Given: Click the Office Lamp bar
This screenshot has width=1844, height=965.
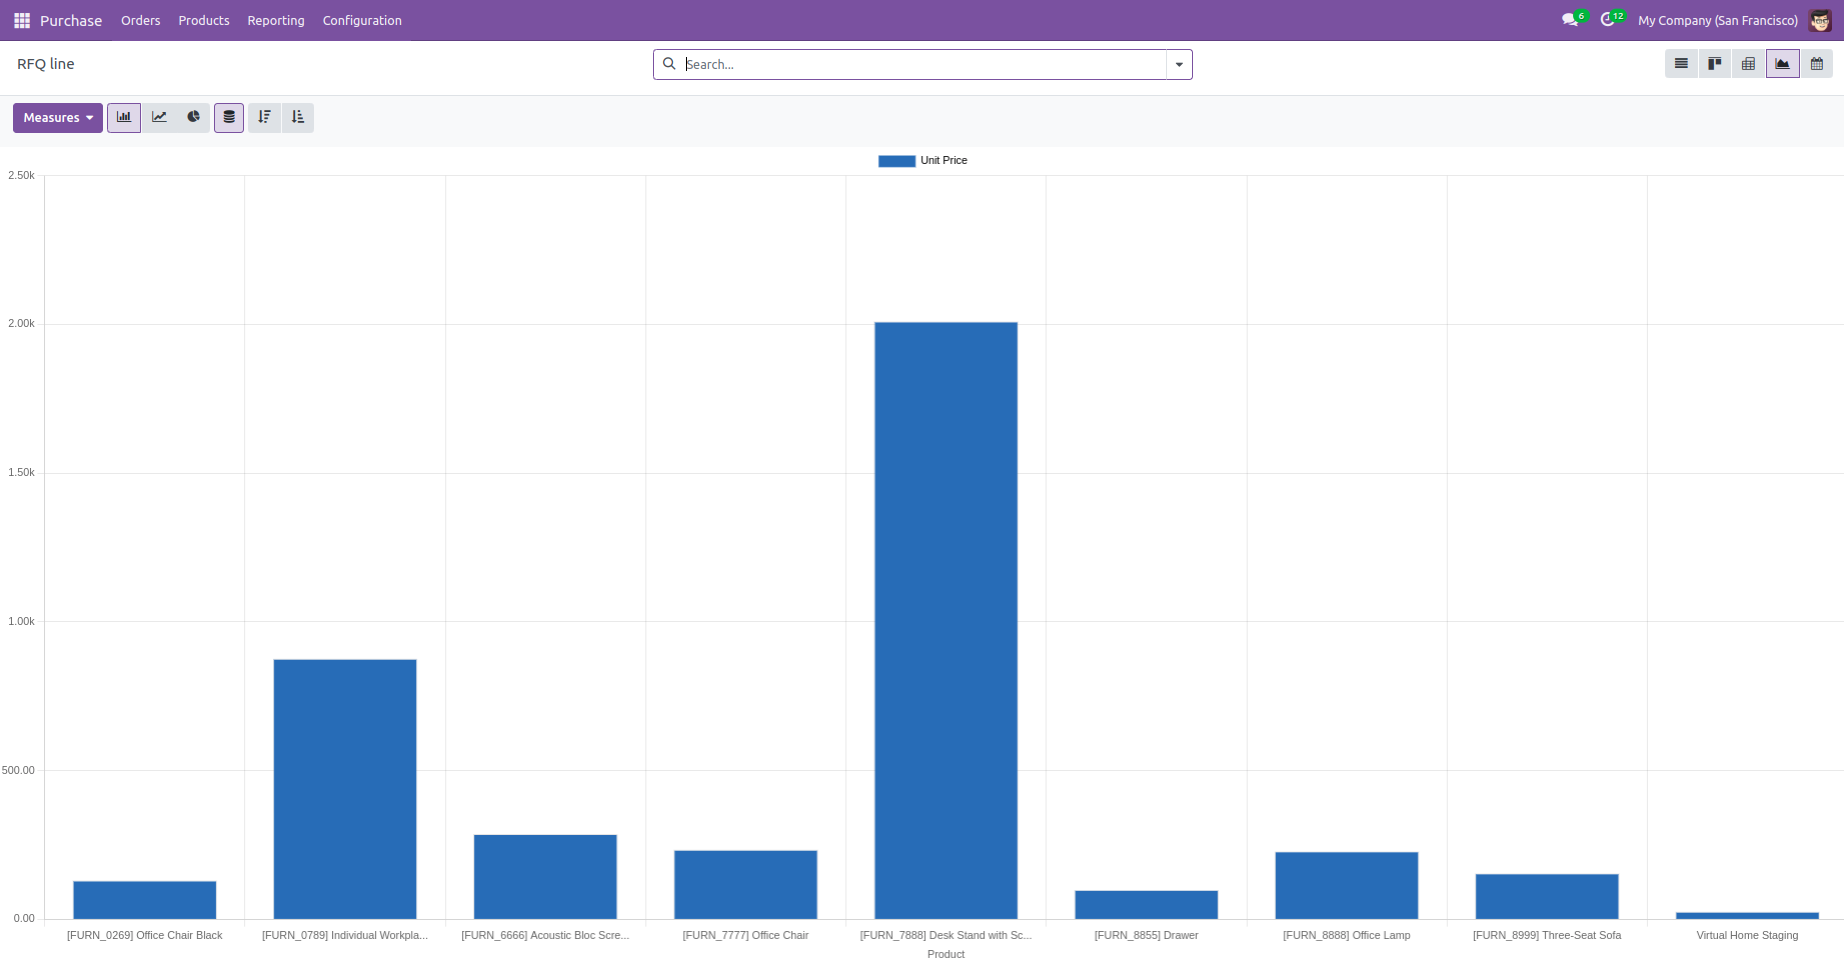Looking at the screenshot, I should click(x=1347, y=886).
